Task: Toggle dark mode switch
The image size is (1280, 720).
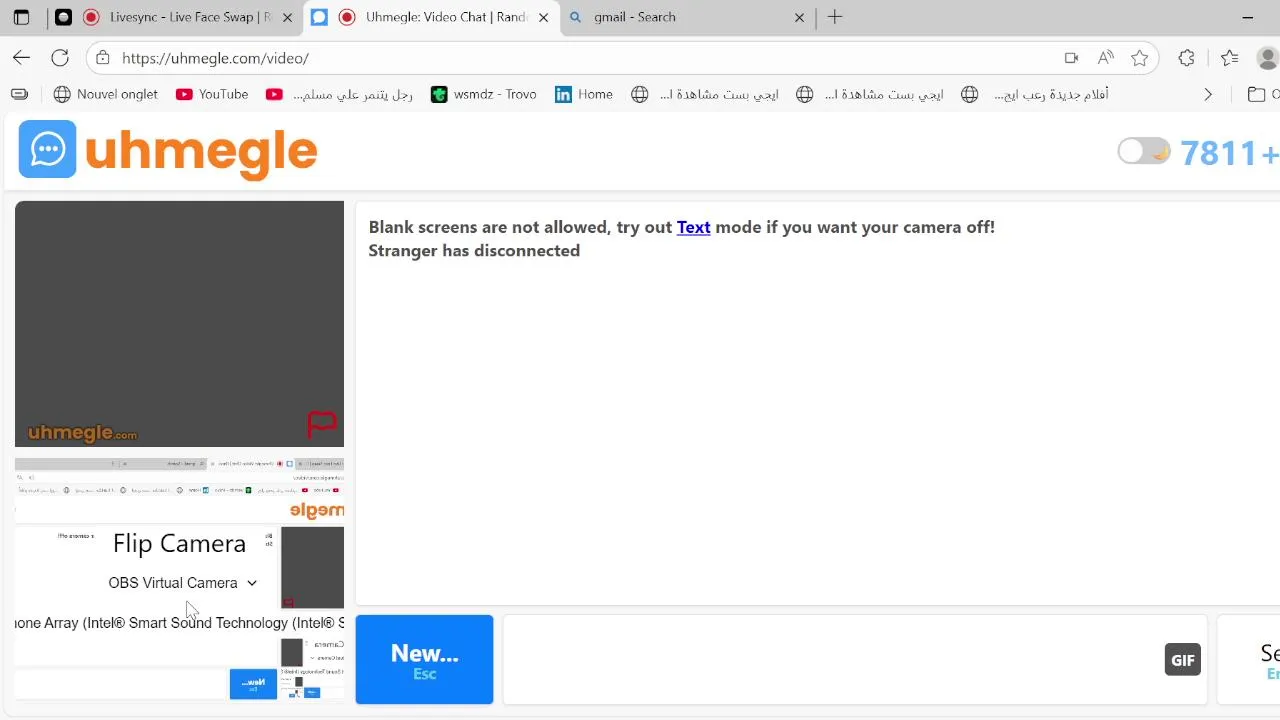Action: coord(1143,151)
